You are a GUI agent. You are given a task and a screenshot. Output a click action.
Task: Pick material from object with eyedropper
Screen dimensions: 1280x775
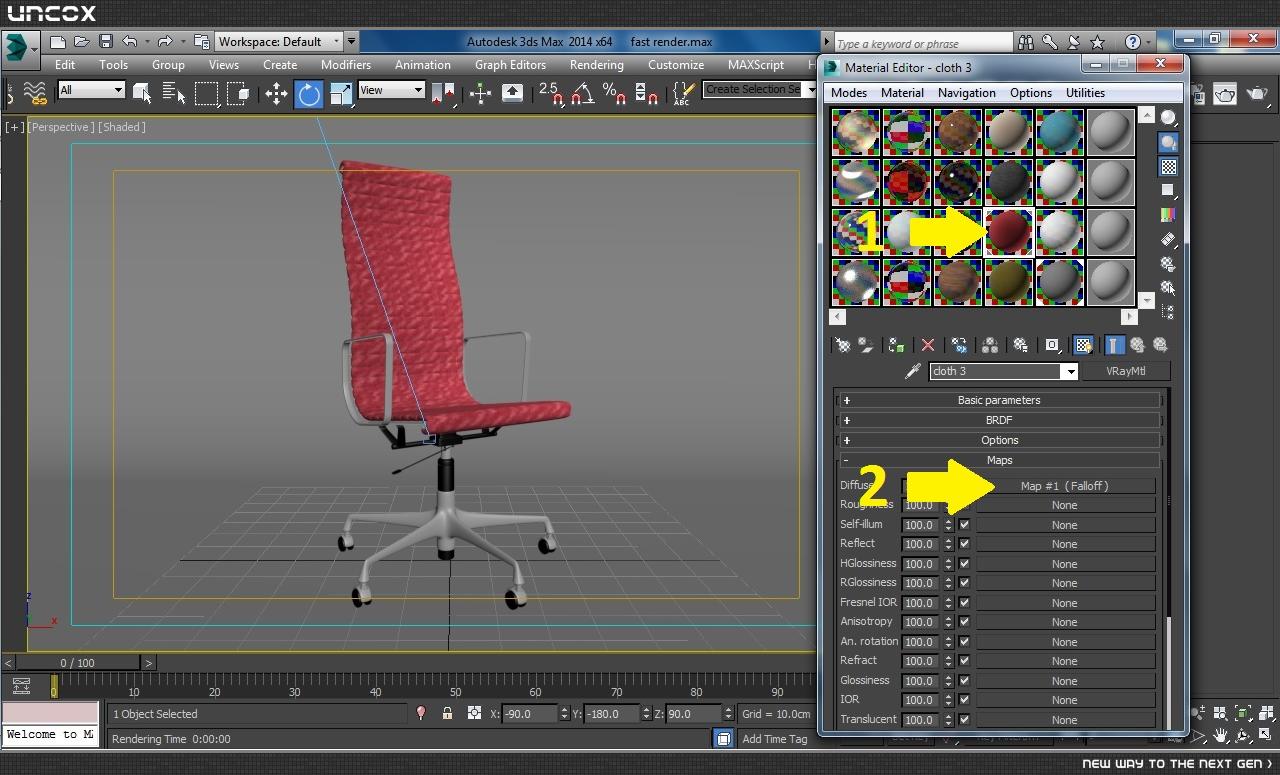coord(912,371)
